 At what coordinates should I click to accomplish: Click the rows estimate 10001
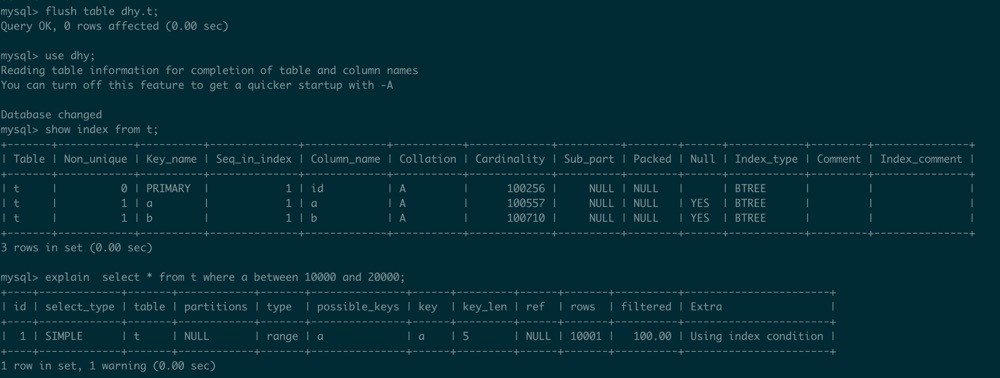[585, 336]
